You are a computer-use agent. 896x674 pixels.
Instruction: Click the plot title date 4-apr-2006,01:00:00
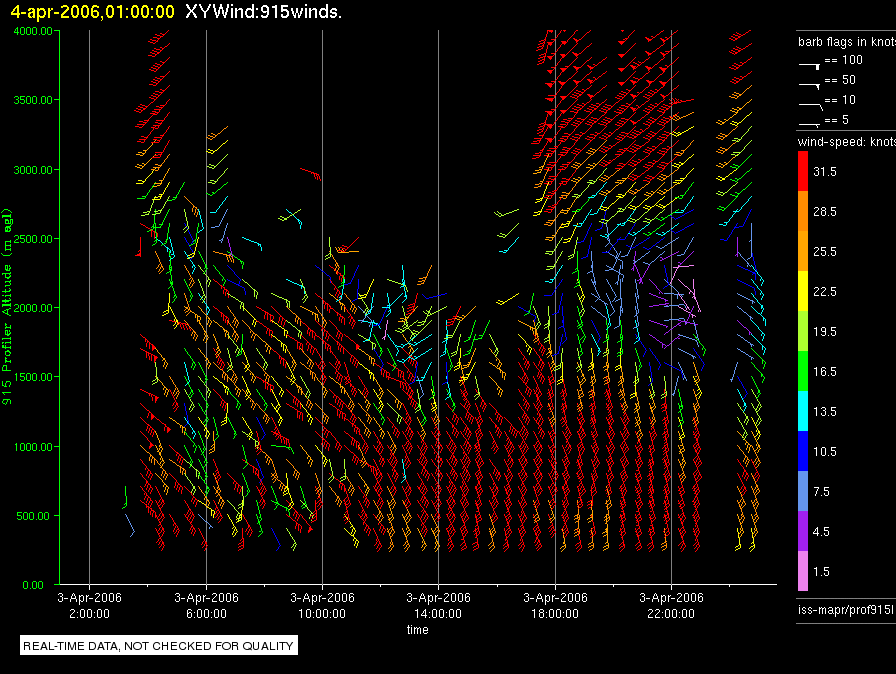click(x=92, y=11)
